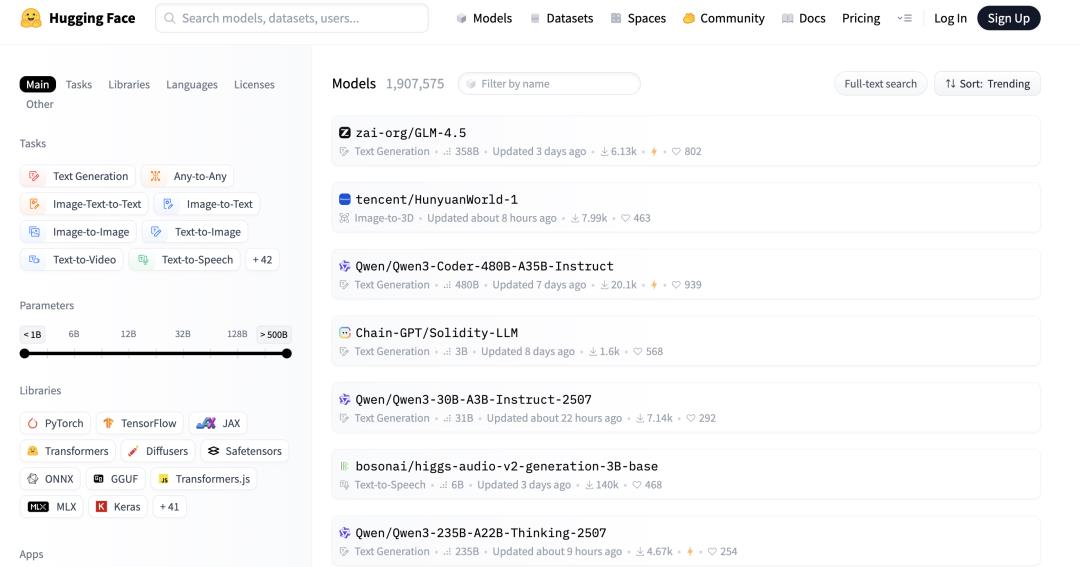Click the Diffusers library icon

click(x=133, y=451)
